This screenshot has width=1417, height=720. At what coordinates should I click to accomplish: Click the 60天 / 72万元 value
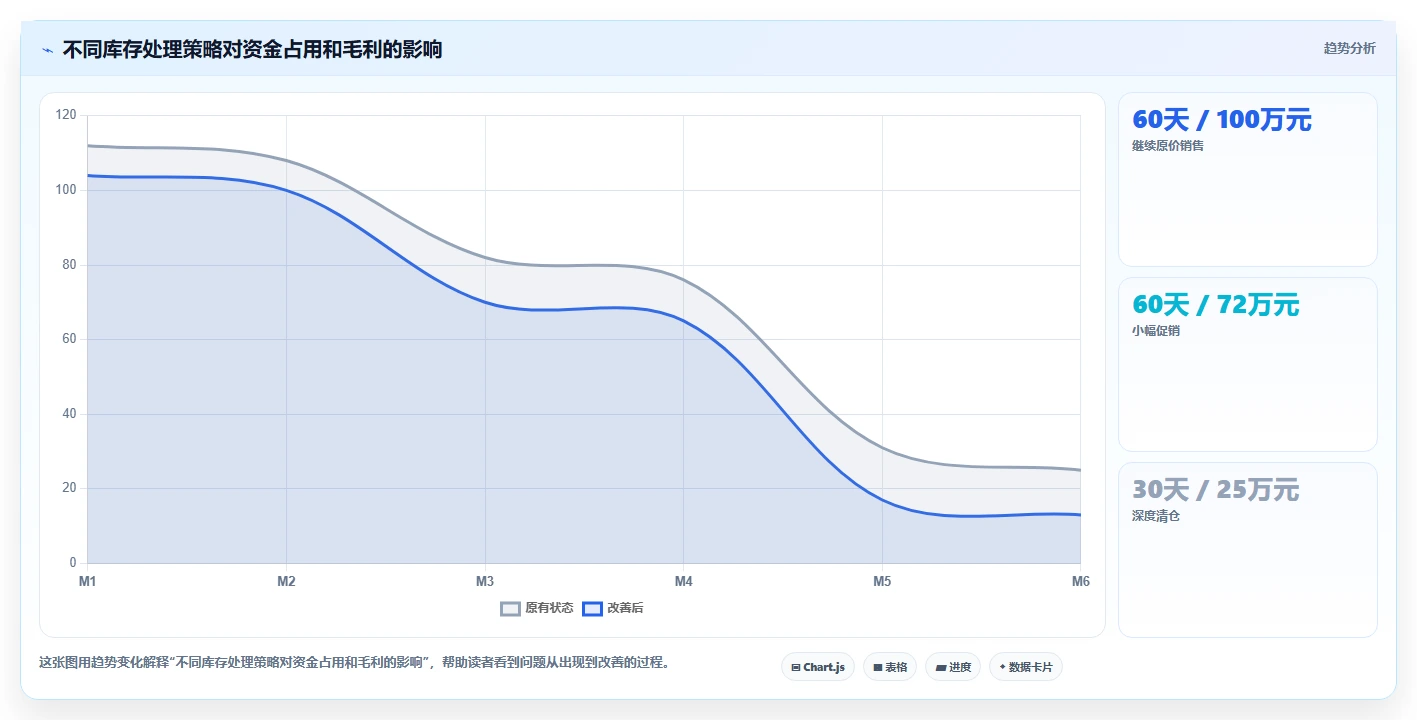1215,305
